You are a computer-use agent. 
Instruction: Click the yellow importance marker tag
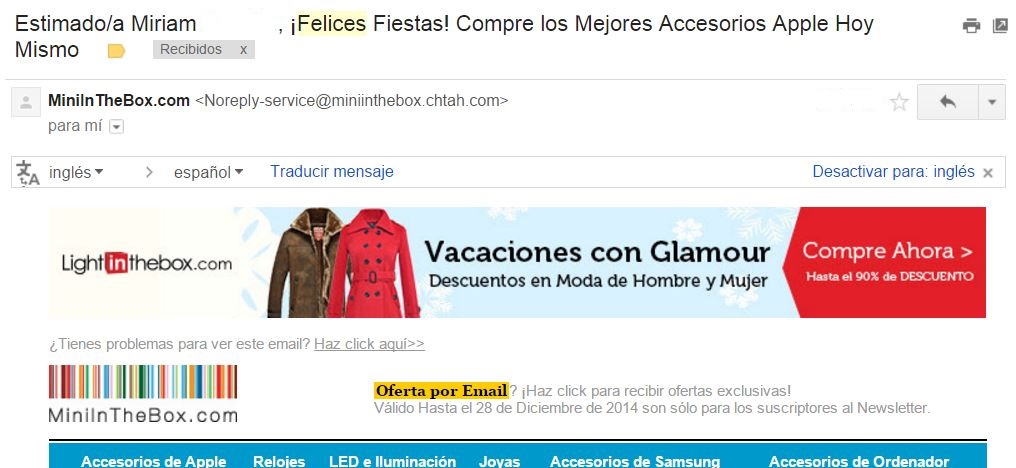pyautogui.click(x=117, y=51)
